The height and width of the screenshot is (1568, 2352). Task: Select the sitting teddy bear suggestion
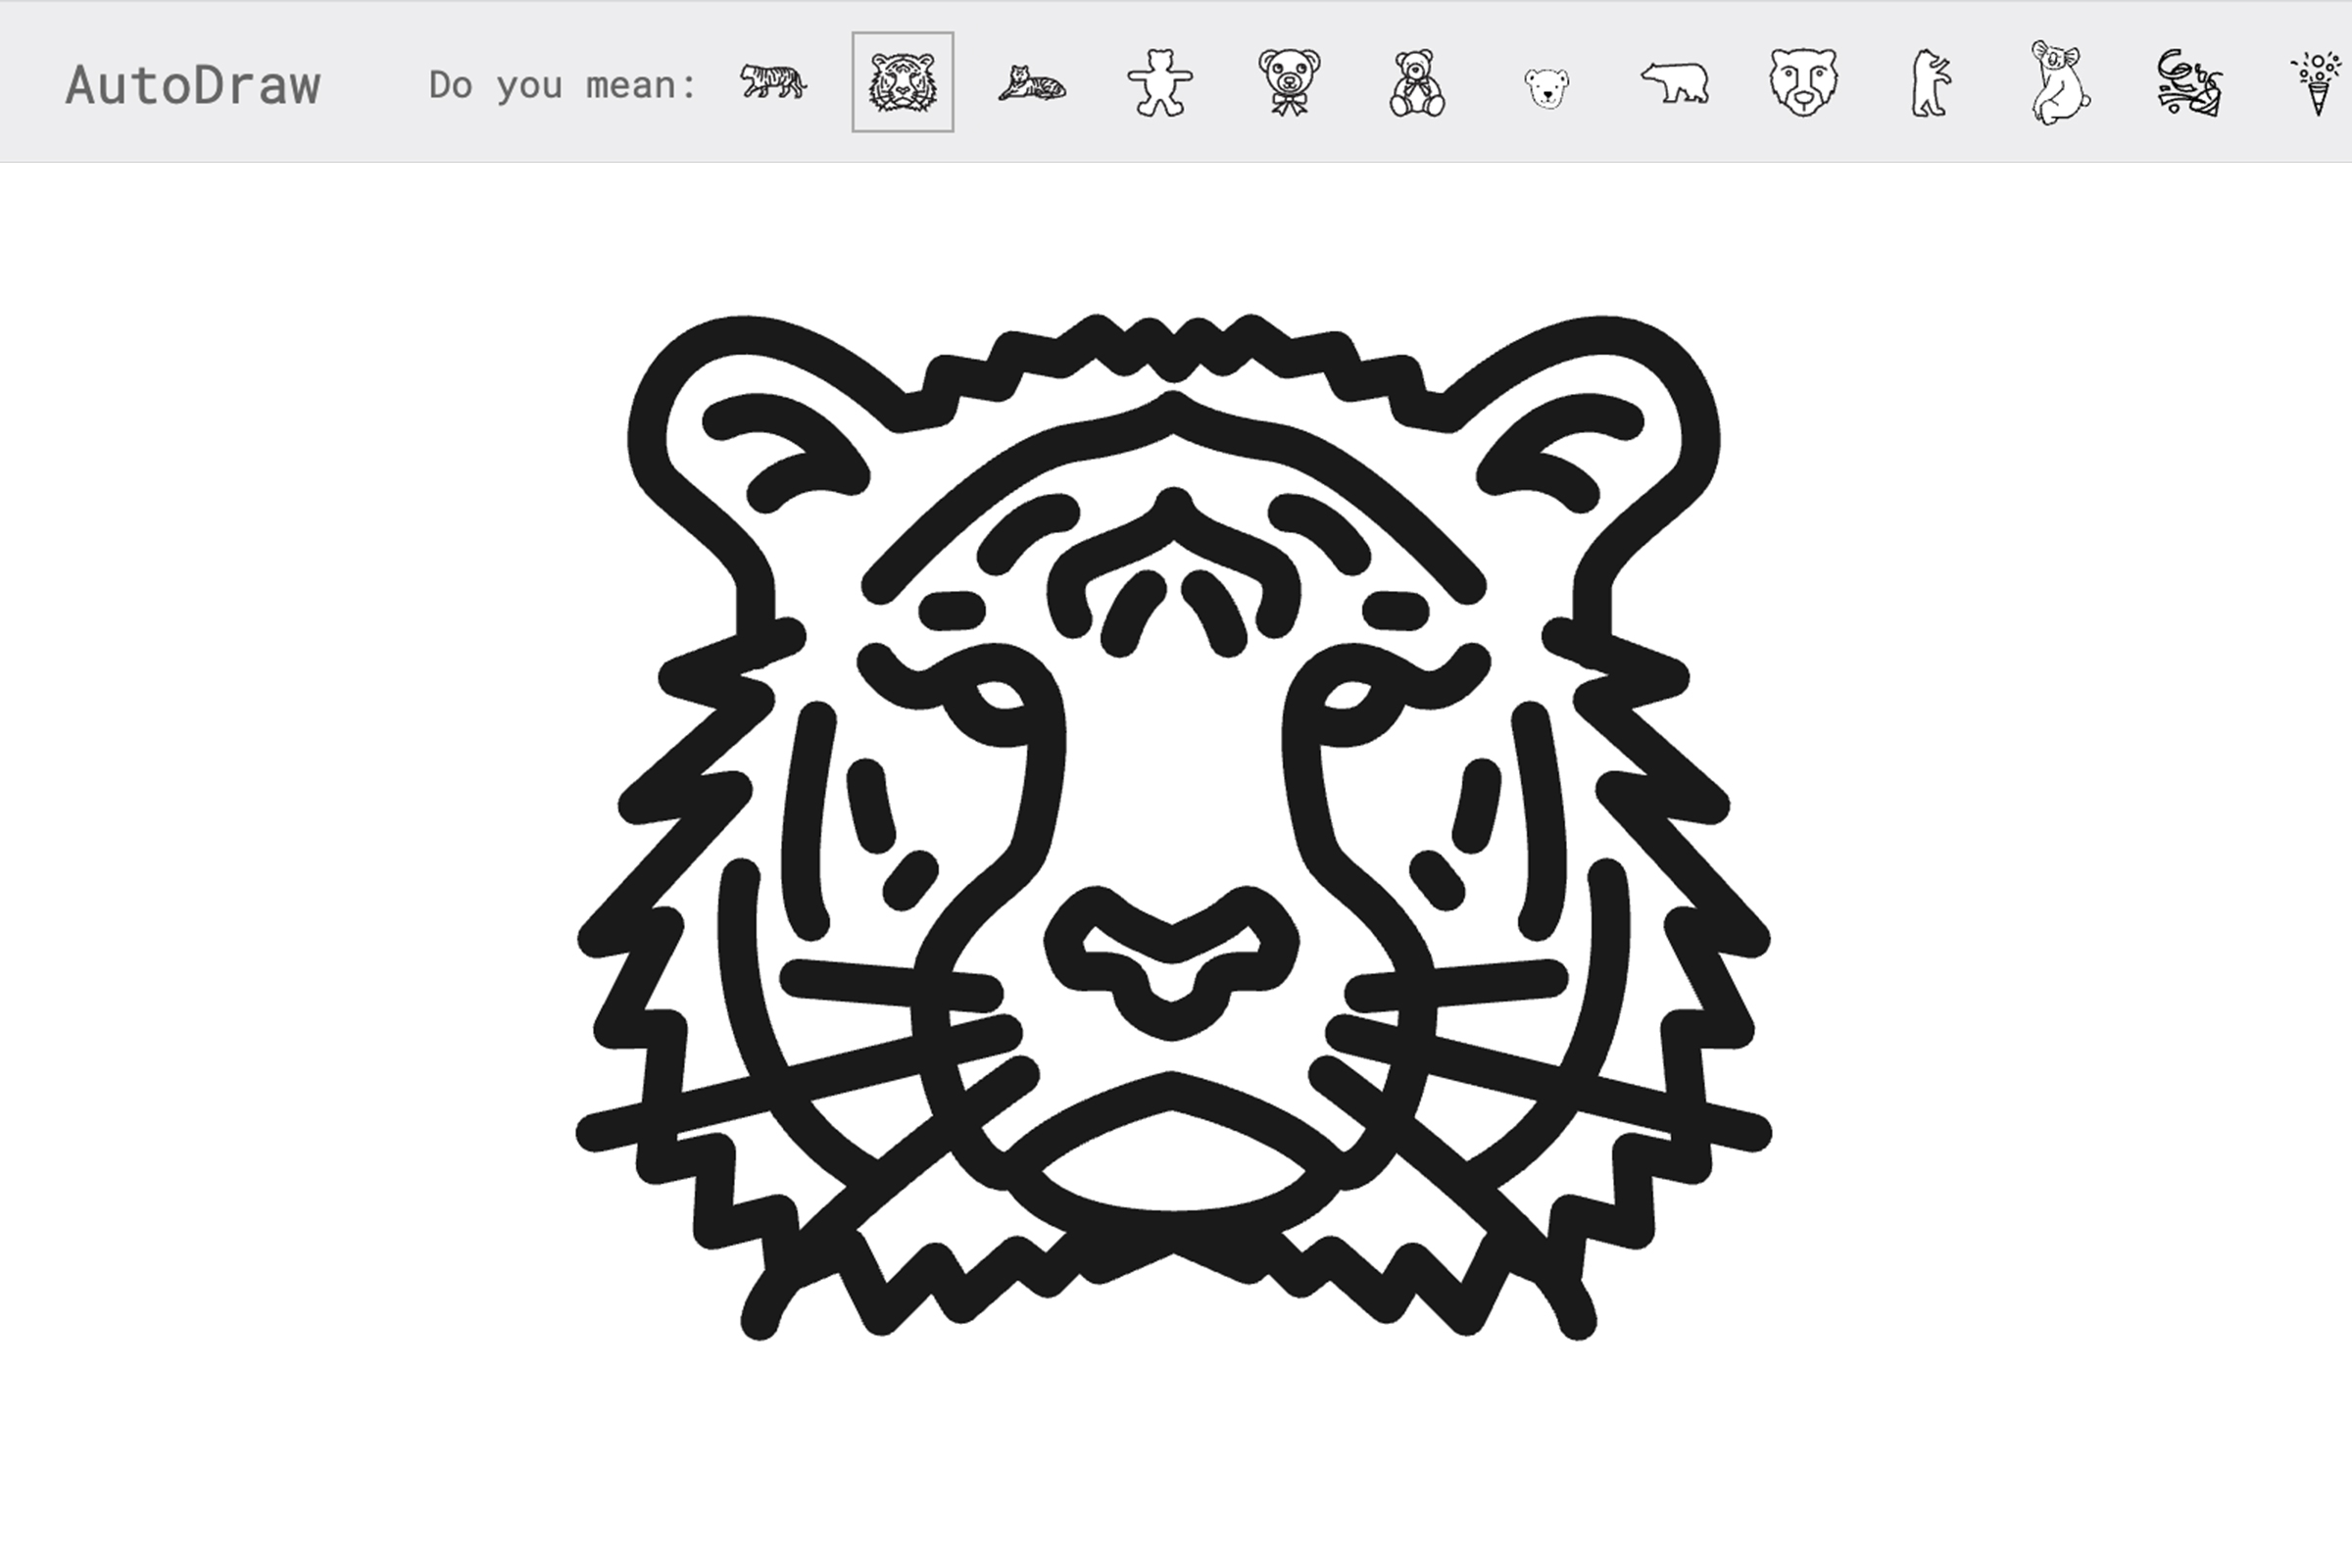pyautogui.click(x=1417, y=84)
